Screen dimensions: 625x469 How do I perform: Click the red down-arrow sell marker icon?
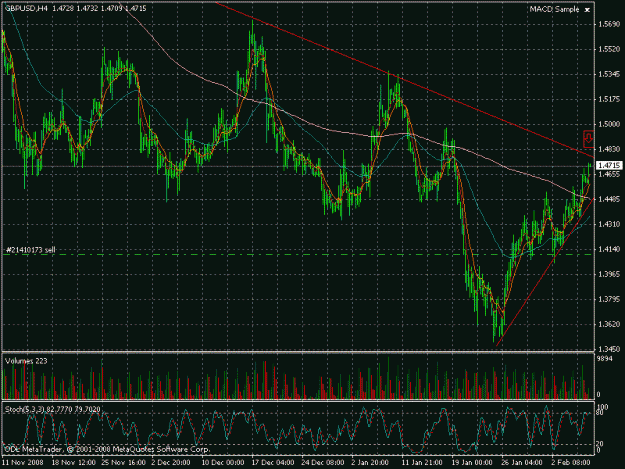[x=588, y=139]
